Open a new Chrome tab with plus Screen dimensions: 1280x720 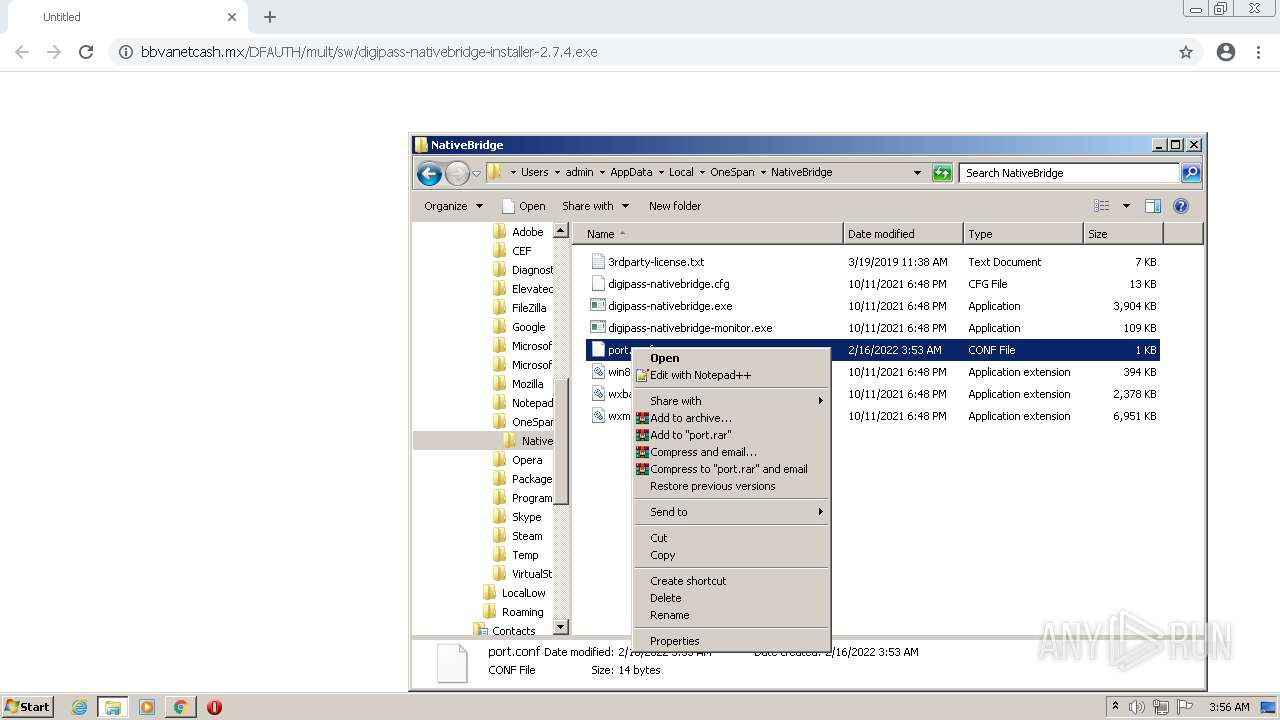[270, 17]
